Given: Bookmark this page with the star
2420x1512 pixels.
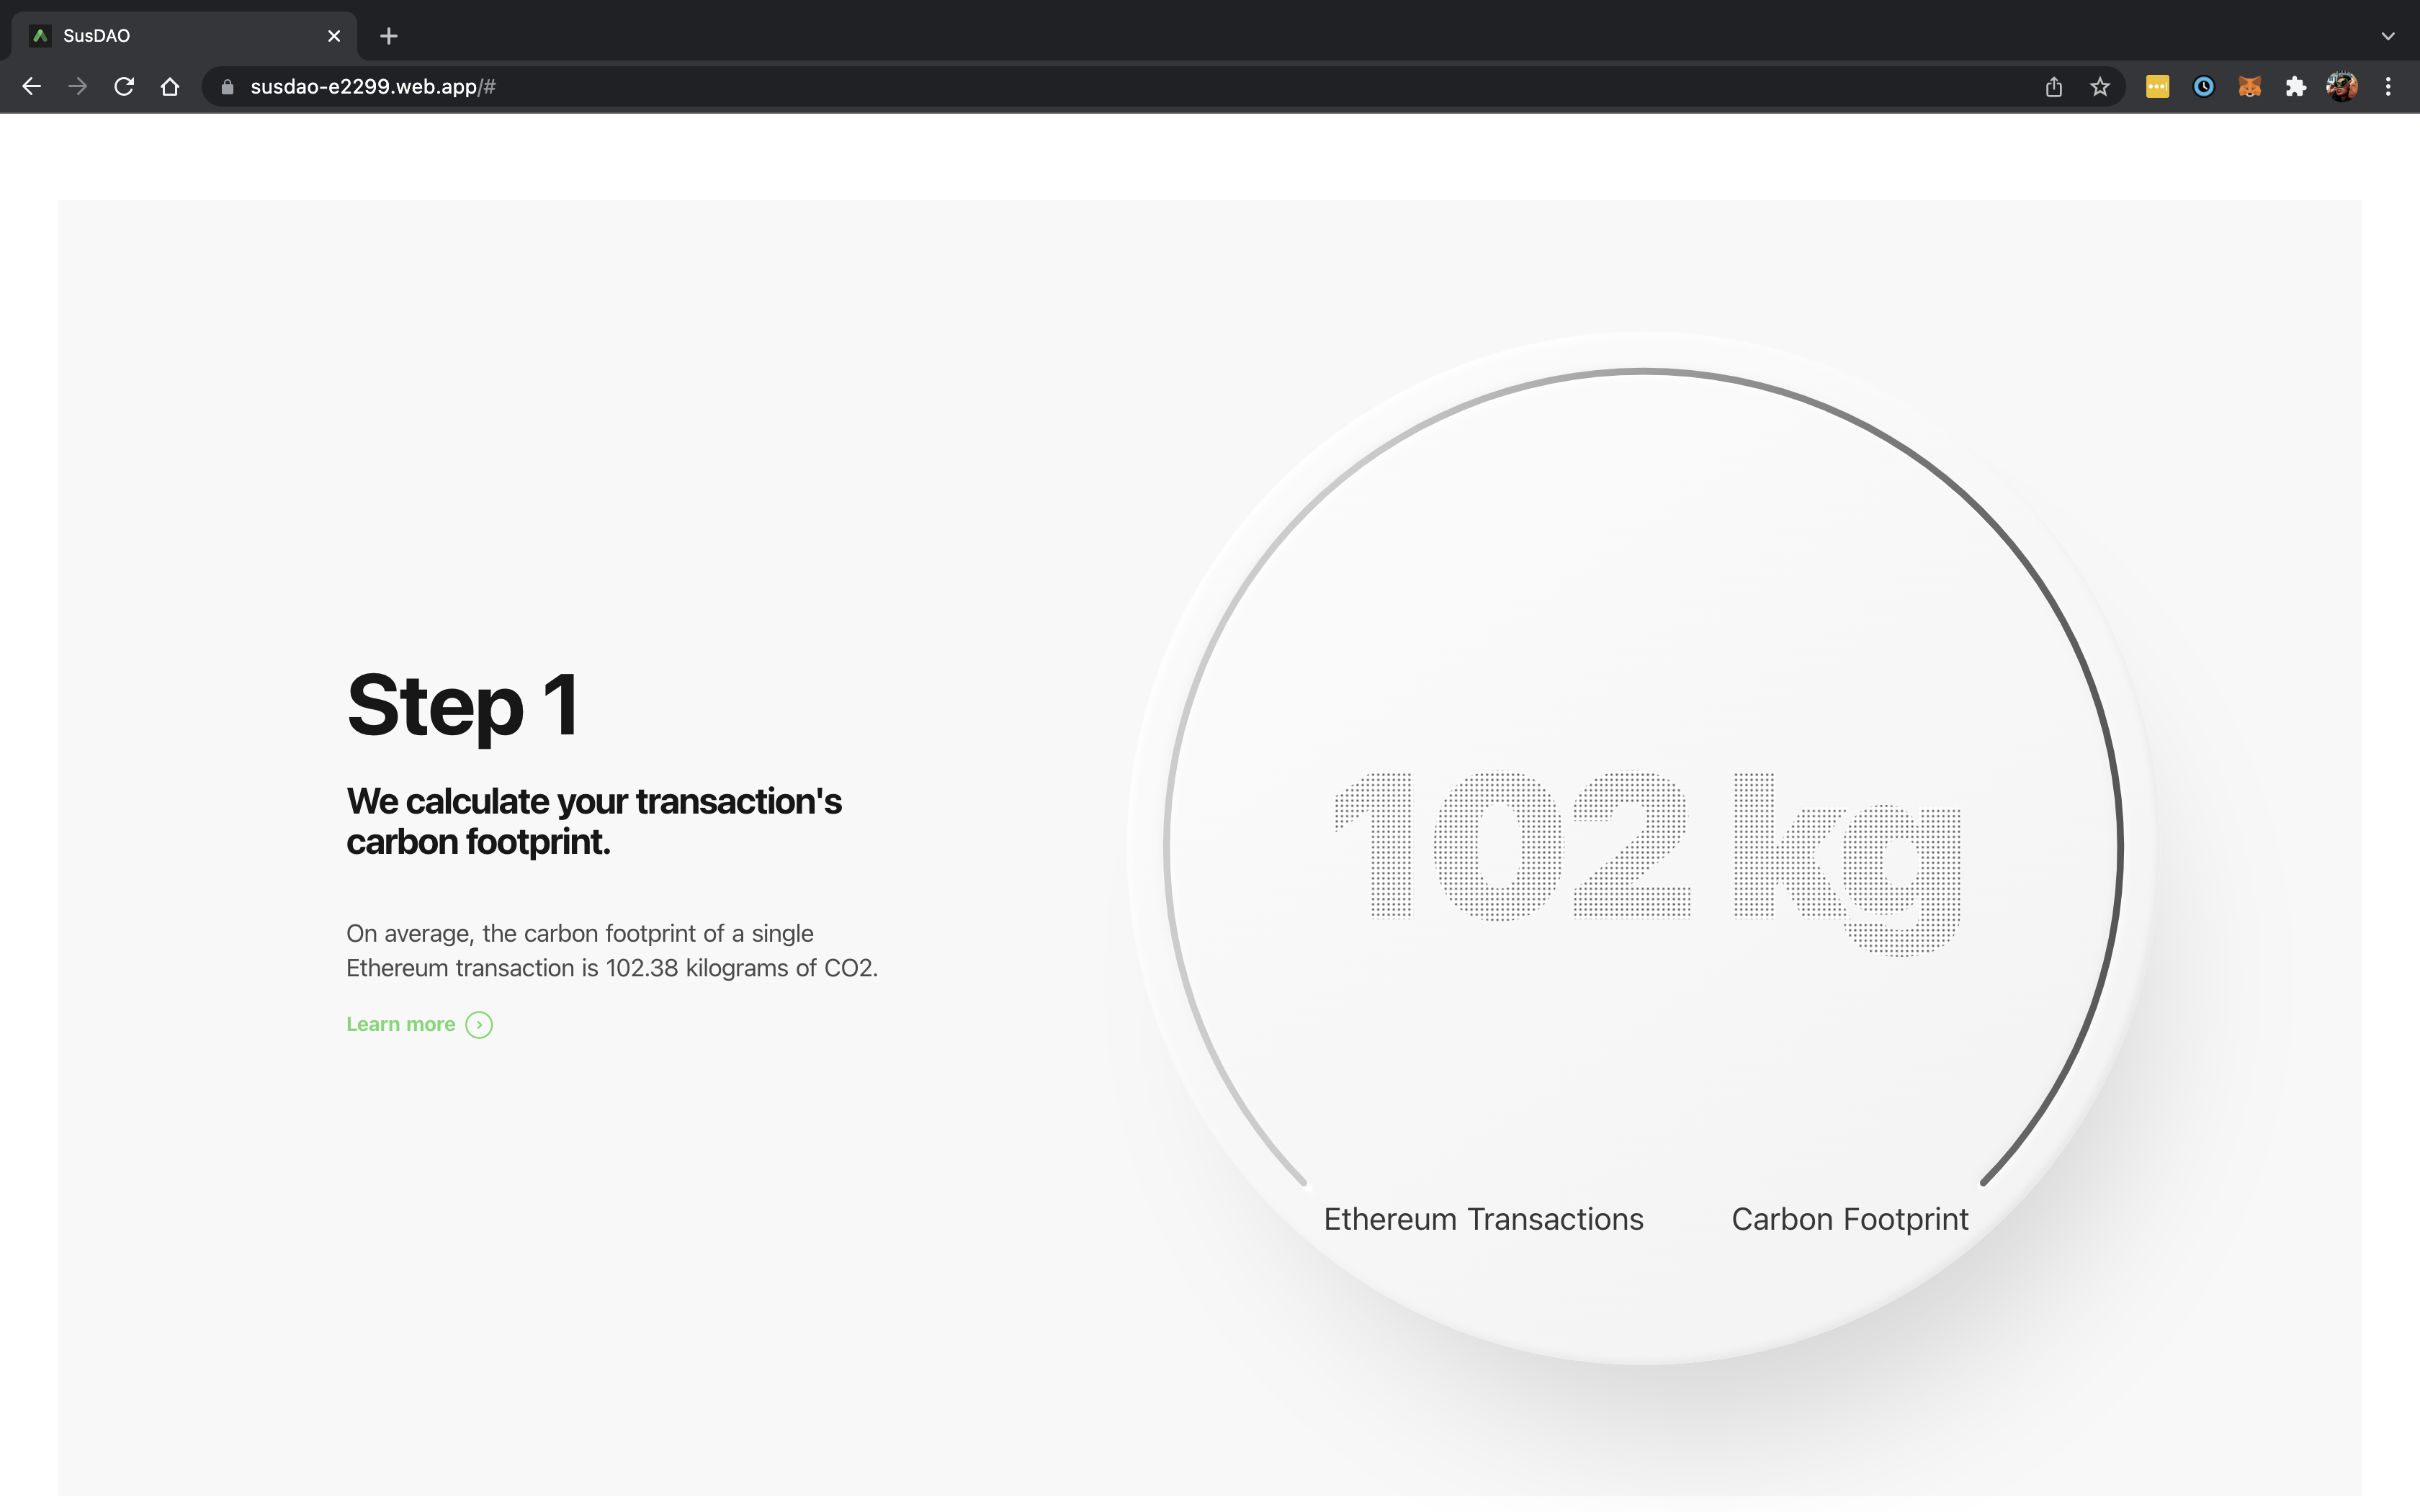Looking at the screenshot, I should [2099, 87].
